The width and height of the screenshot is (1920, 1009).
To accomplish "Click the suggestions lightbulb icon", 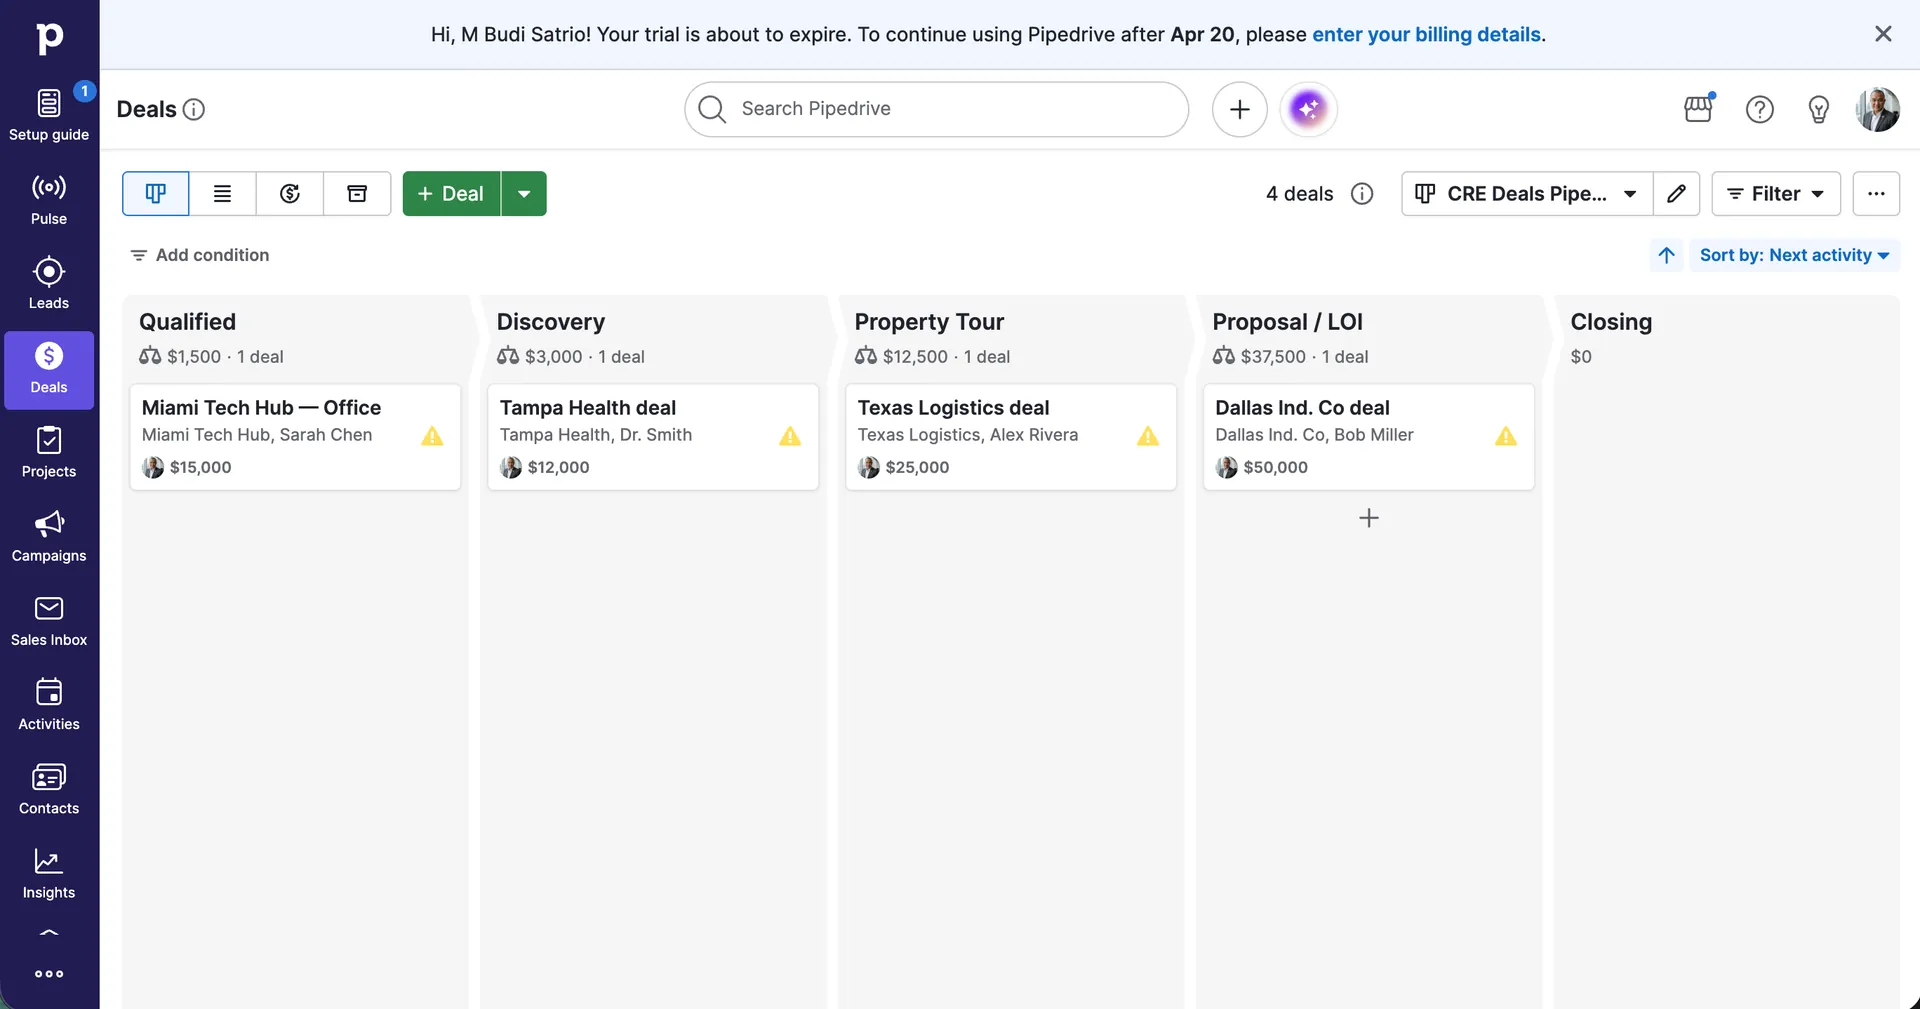I will (1818, 109).
